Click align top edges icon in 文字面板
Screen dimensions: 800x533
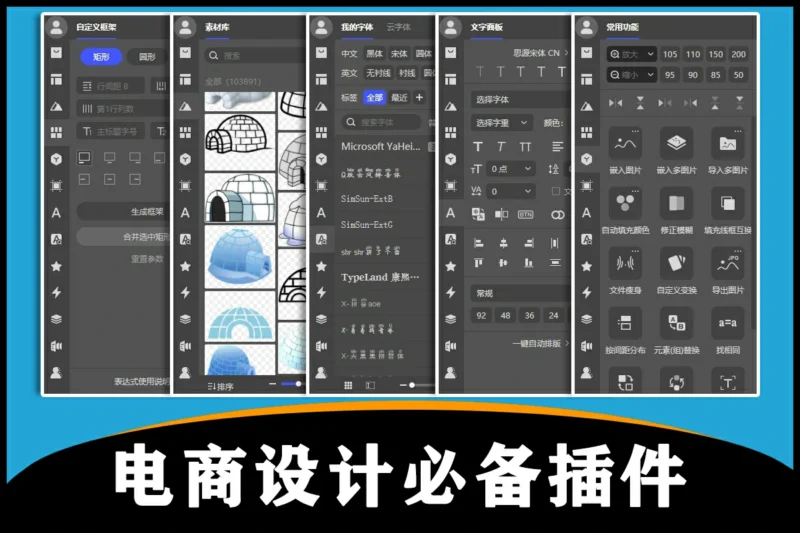pos(479,263)
